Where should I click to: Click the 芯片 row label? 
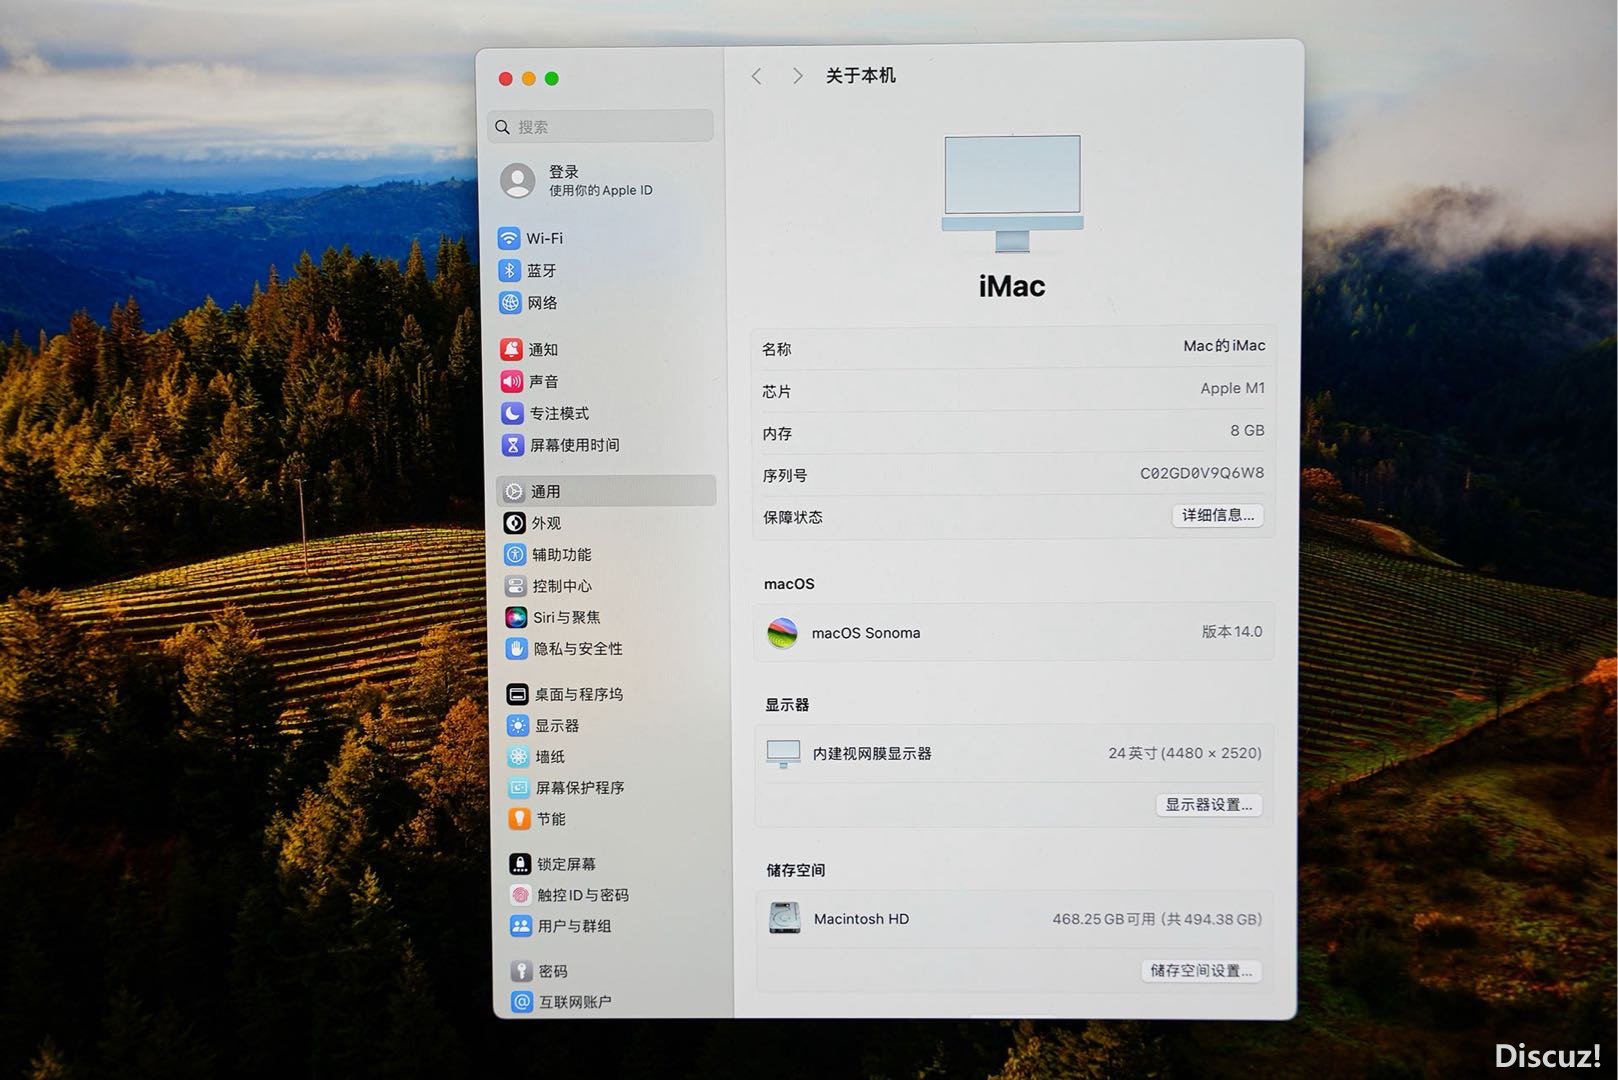tap(777, 392)
